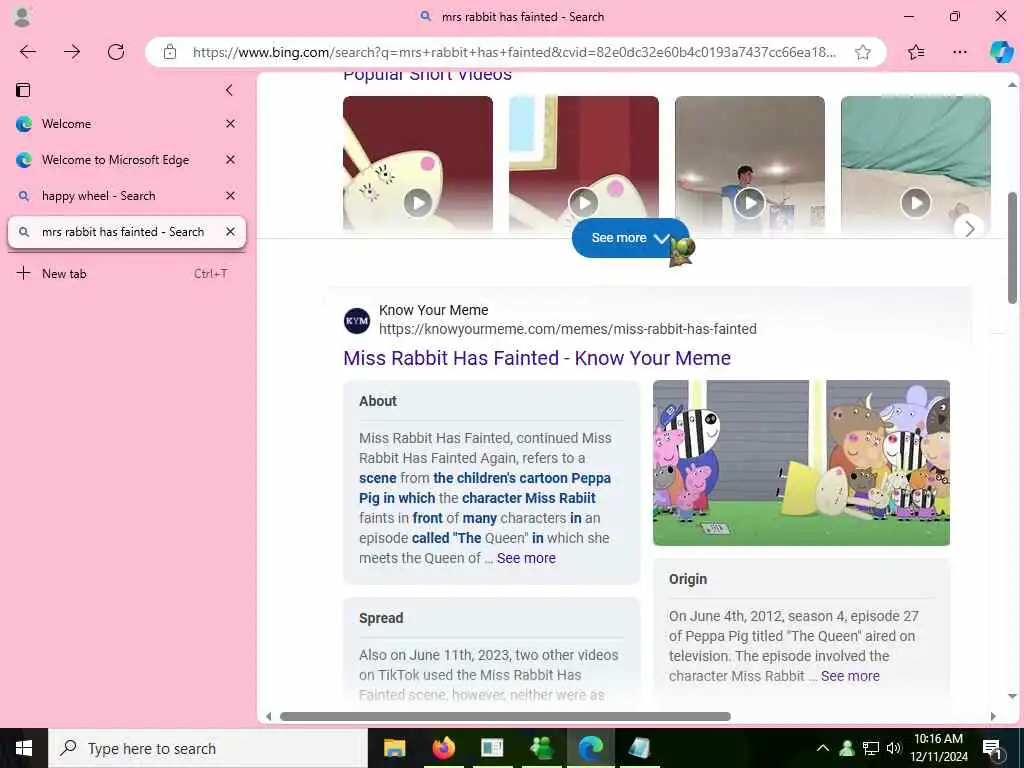Screen dimensions: 1024x768
Task: Click scroll right arrow at bottom
Action: 993,716
